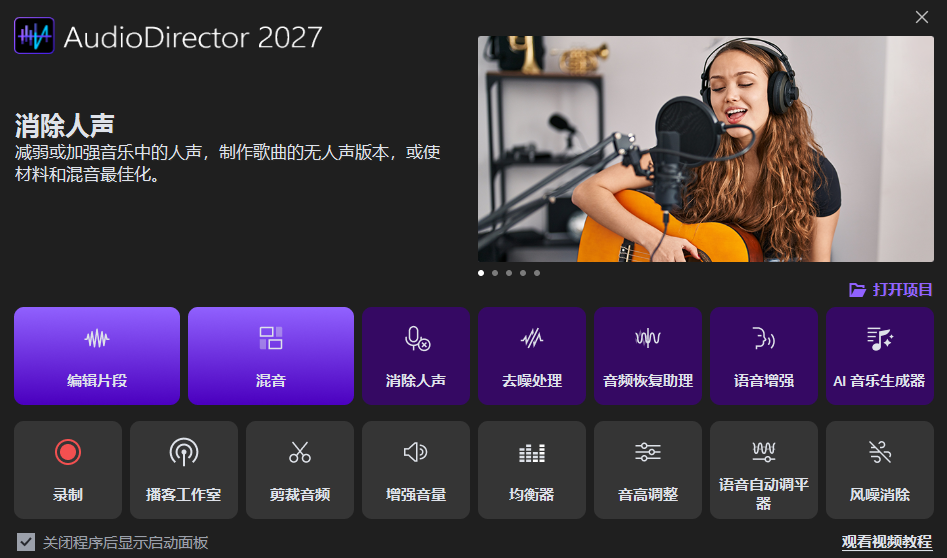Screen dimensions: 947x558
Task: Launch the 混音 mixing room tile
Action: point(271,356)
